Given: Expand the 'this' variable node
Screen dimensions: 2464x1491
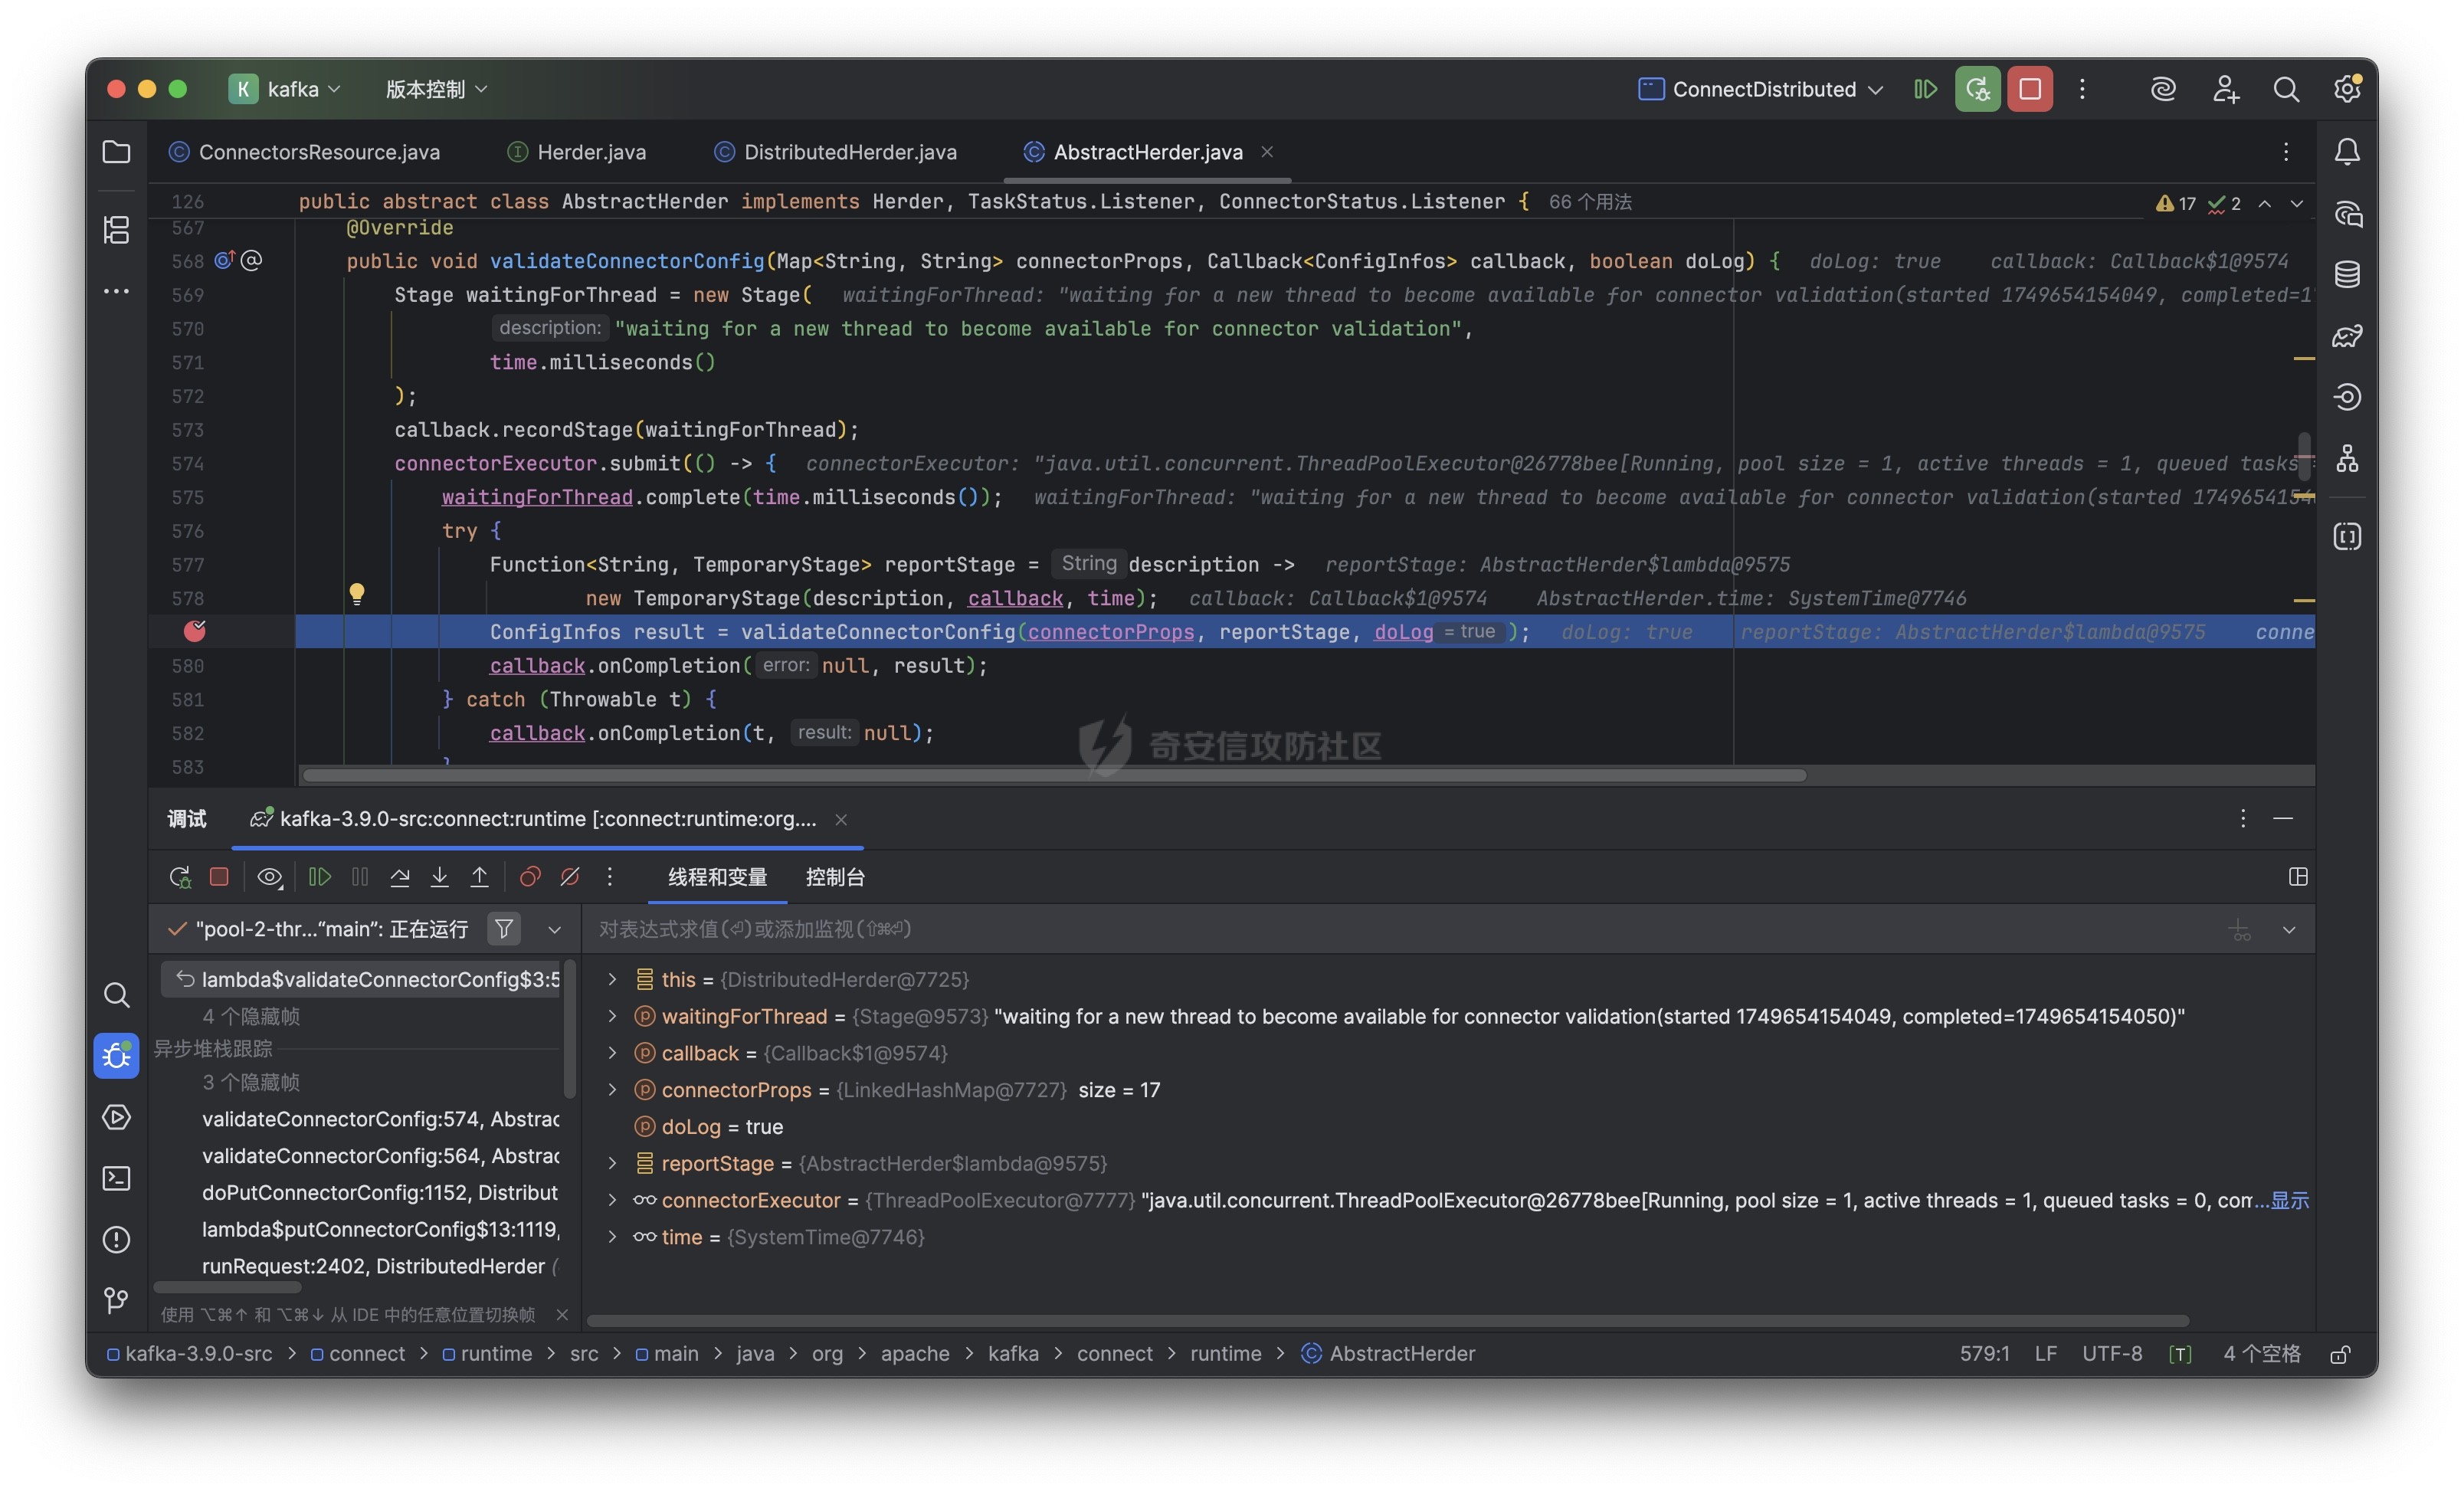Looking at the screenshot, I should 612,979.
